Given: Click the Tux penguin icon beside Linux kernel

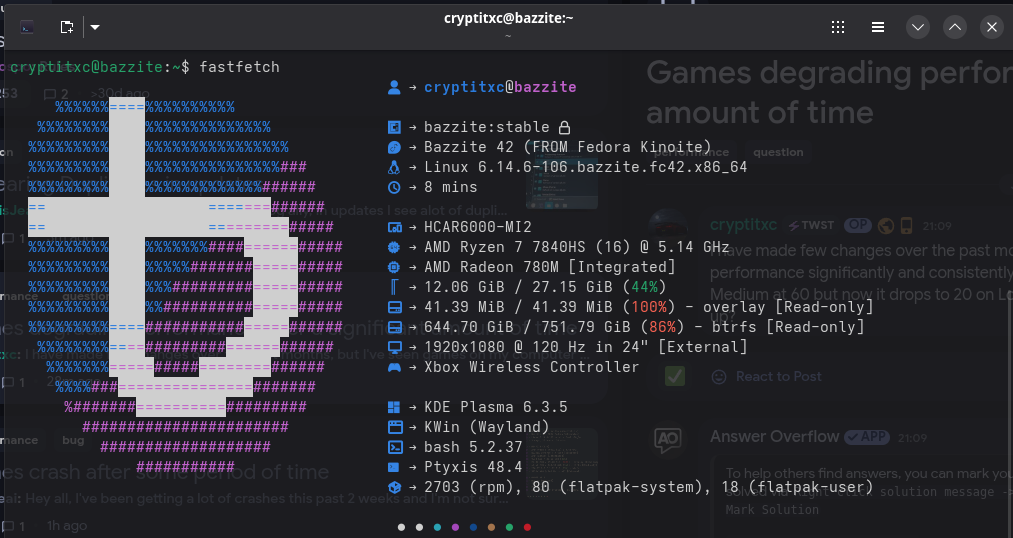Looking at the screenshot, I should point(394,167).
